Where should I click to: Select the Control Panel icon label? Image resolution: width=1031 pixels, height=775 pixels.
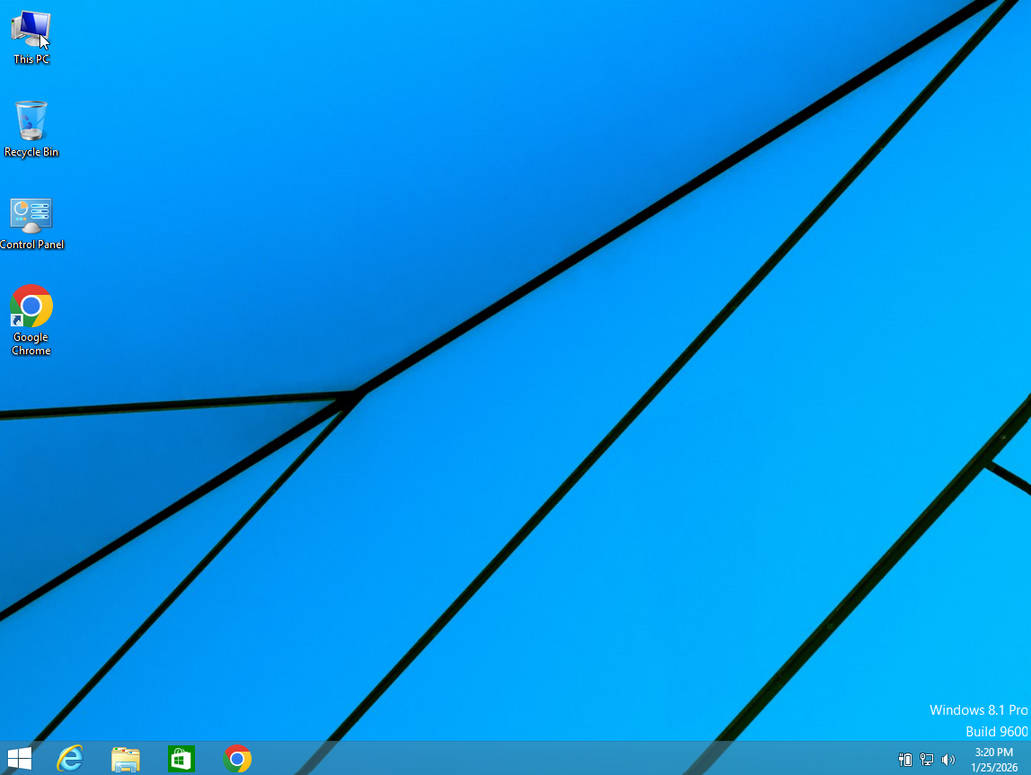32,244
